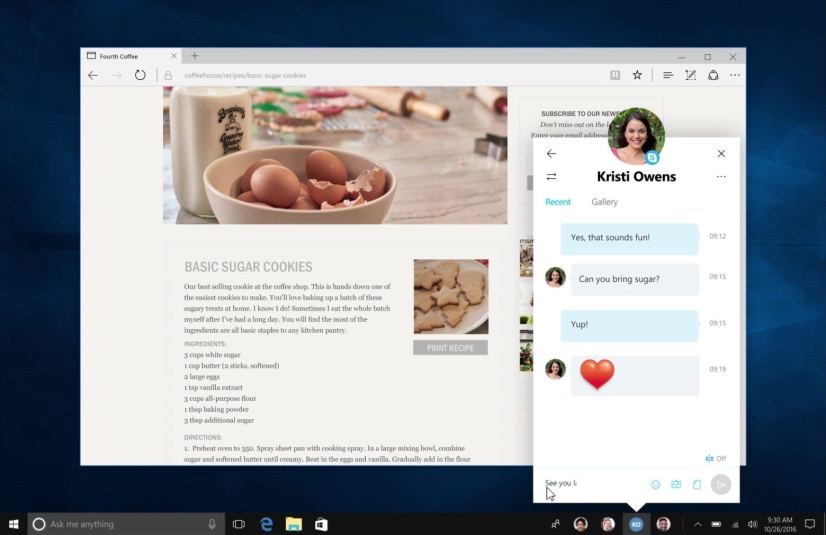
Task: Click the Cortana 'Ask me anything' search box
Action: pyautogui.click(x=126, y=524)
